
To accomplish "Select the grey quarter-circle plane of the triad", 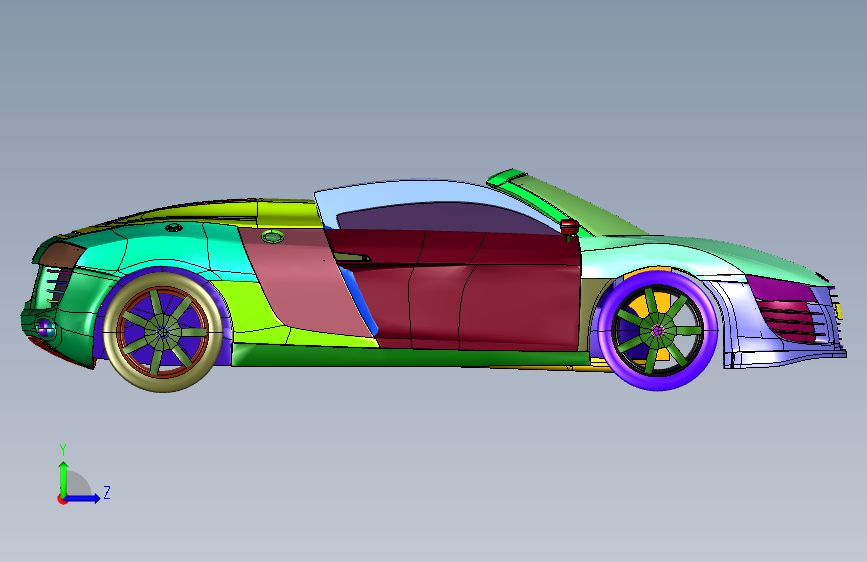I will (x=77, y=485).
